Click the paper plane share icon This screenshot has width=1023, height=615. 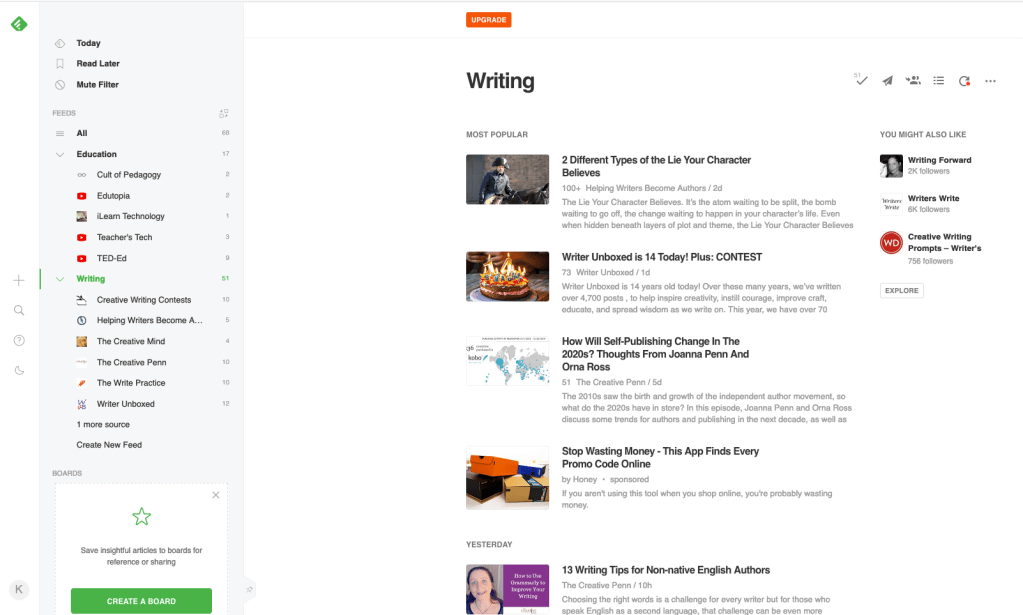887,81
